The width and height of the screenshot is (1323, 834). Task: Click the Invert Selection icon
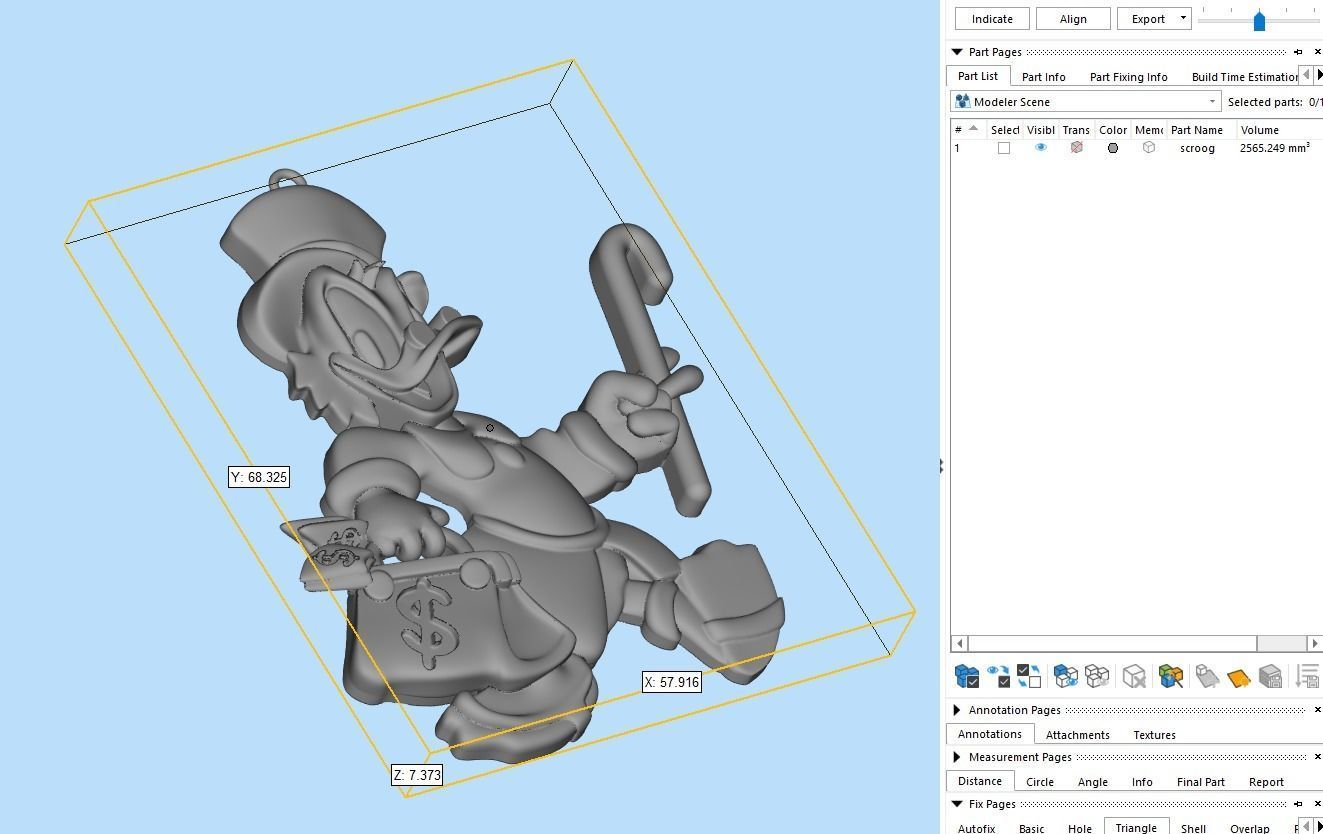[x=1029, y=677]
